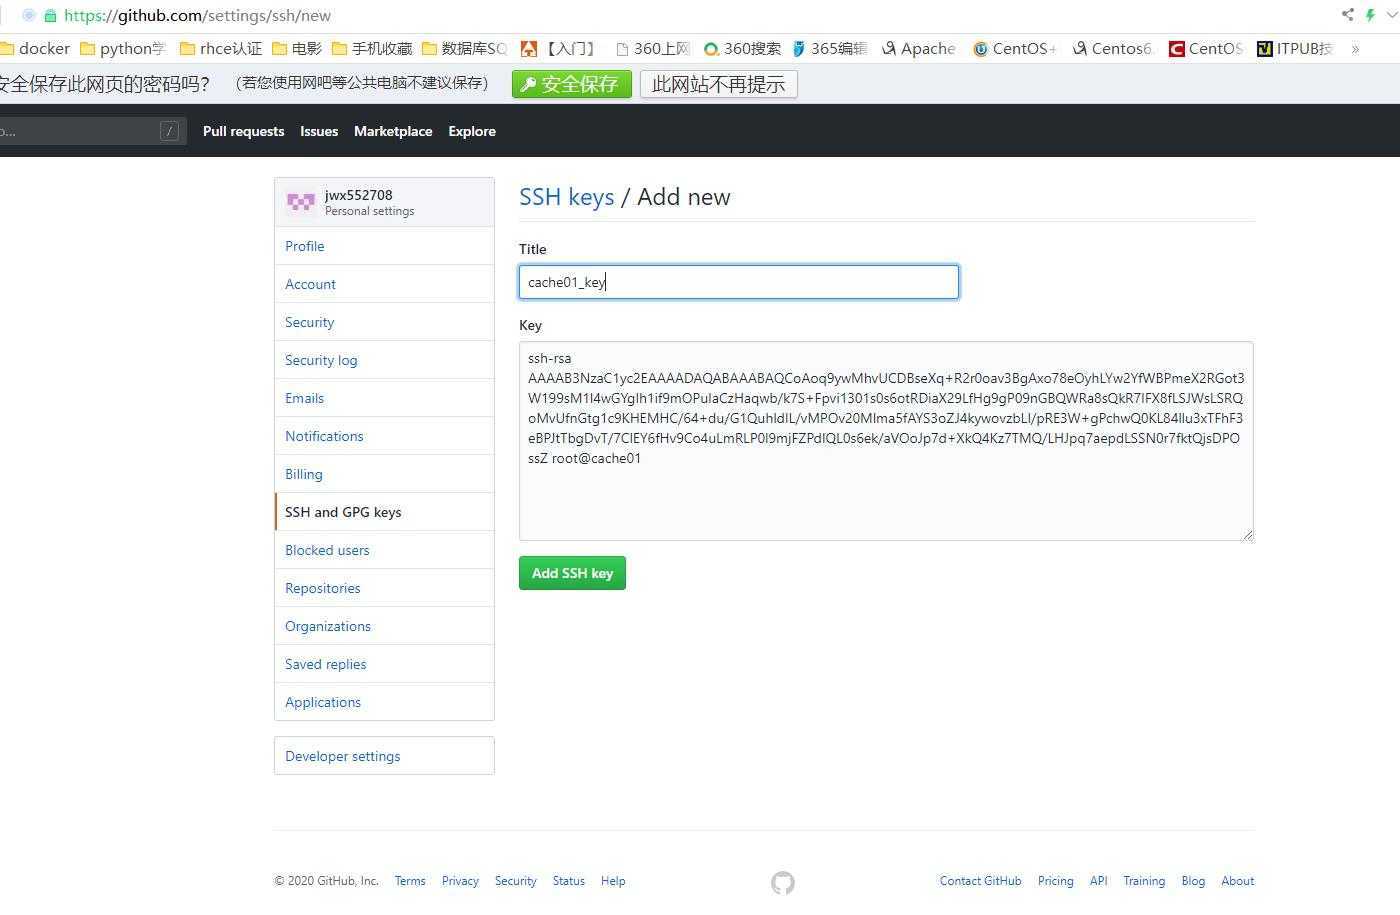
Task: Click the green secure lock icon
Action: [50, 15]
